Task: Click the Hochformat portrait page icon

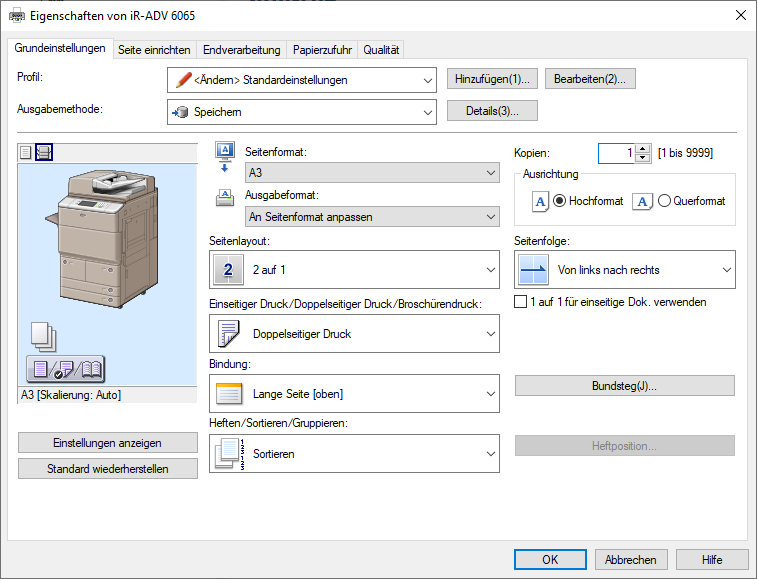Action: point(540,201)
